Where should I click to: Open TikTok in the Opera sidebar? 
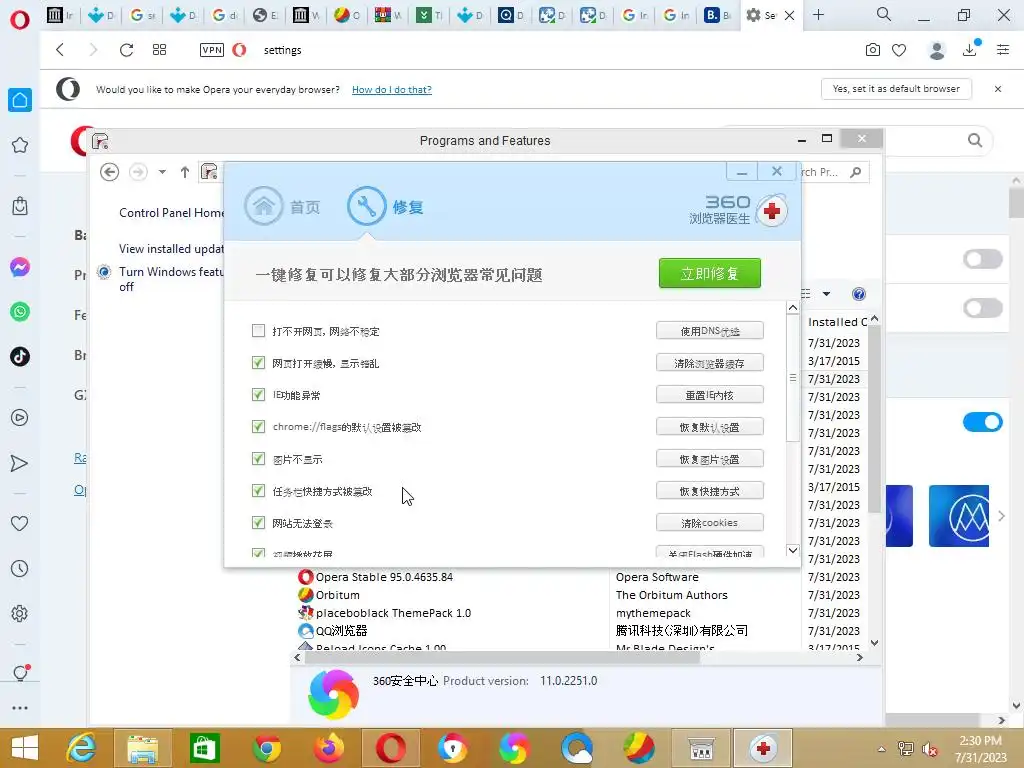pos(20,357)
